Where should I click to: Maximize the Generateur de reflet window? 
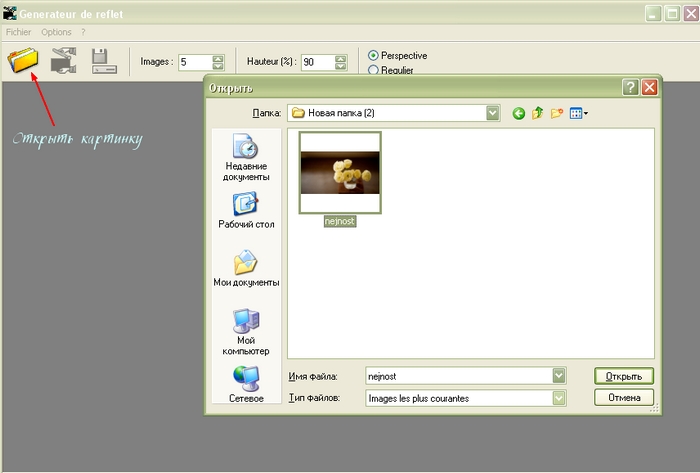pos(672,13)
